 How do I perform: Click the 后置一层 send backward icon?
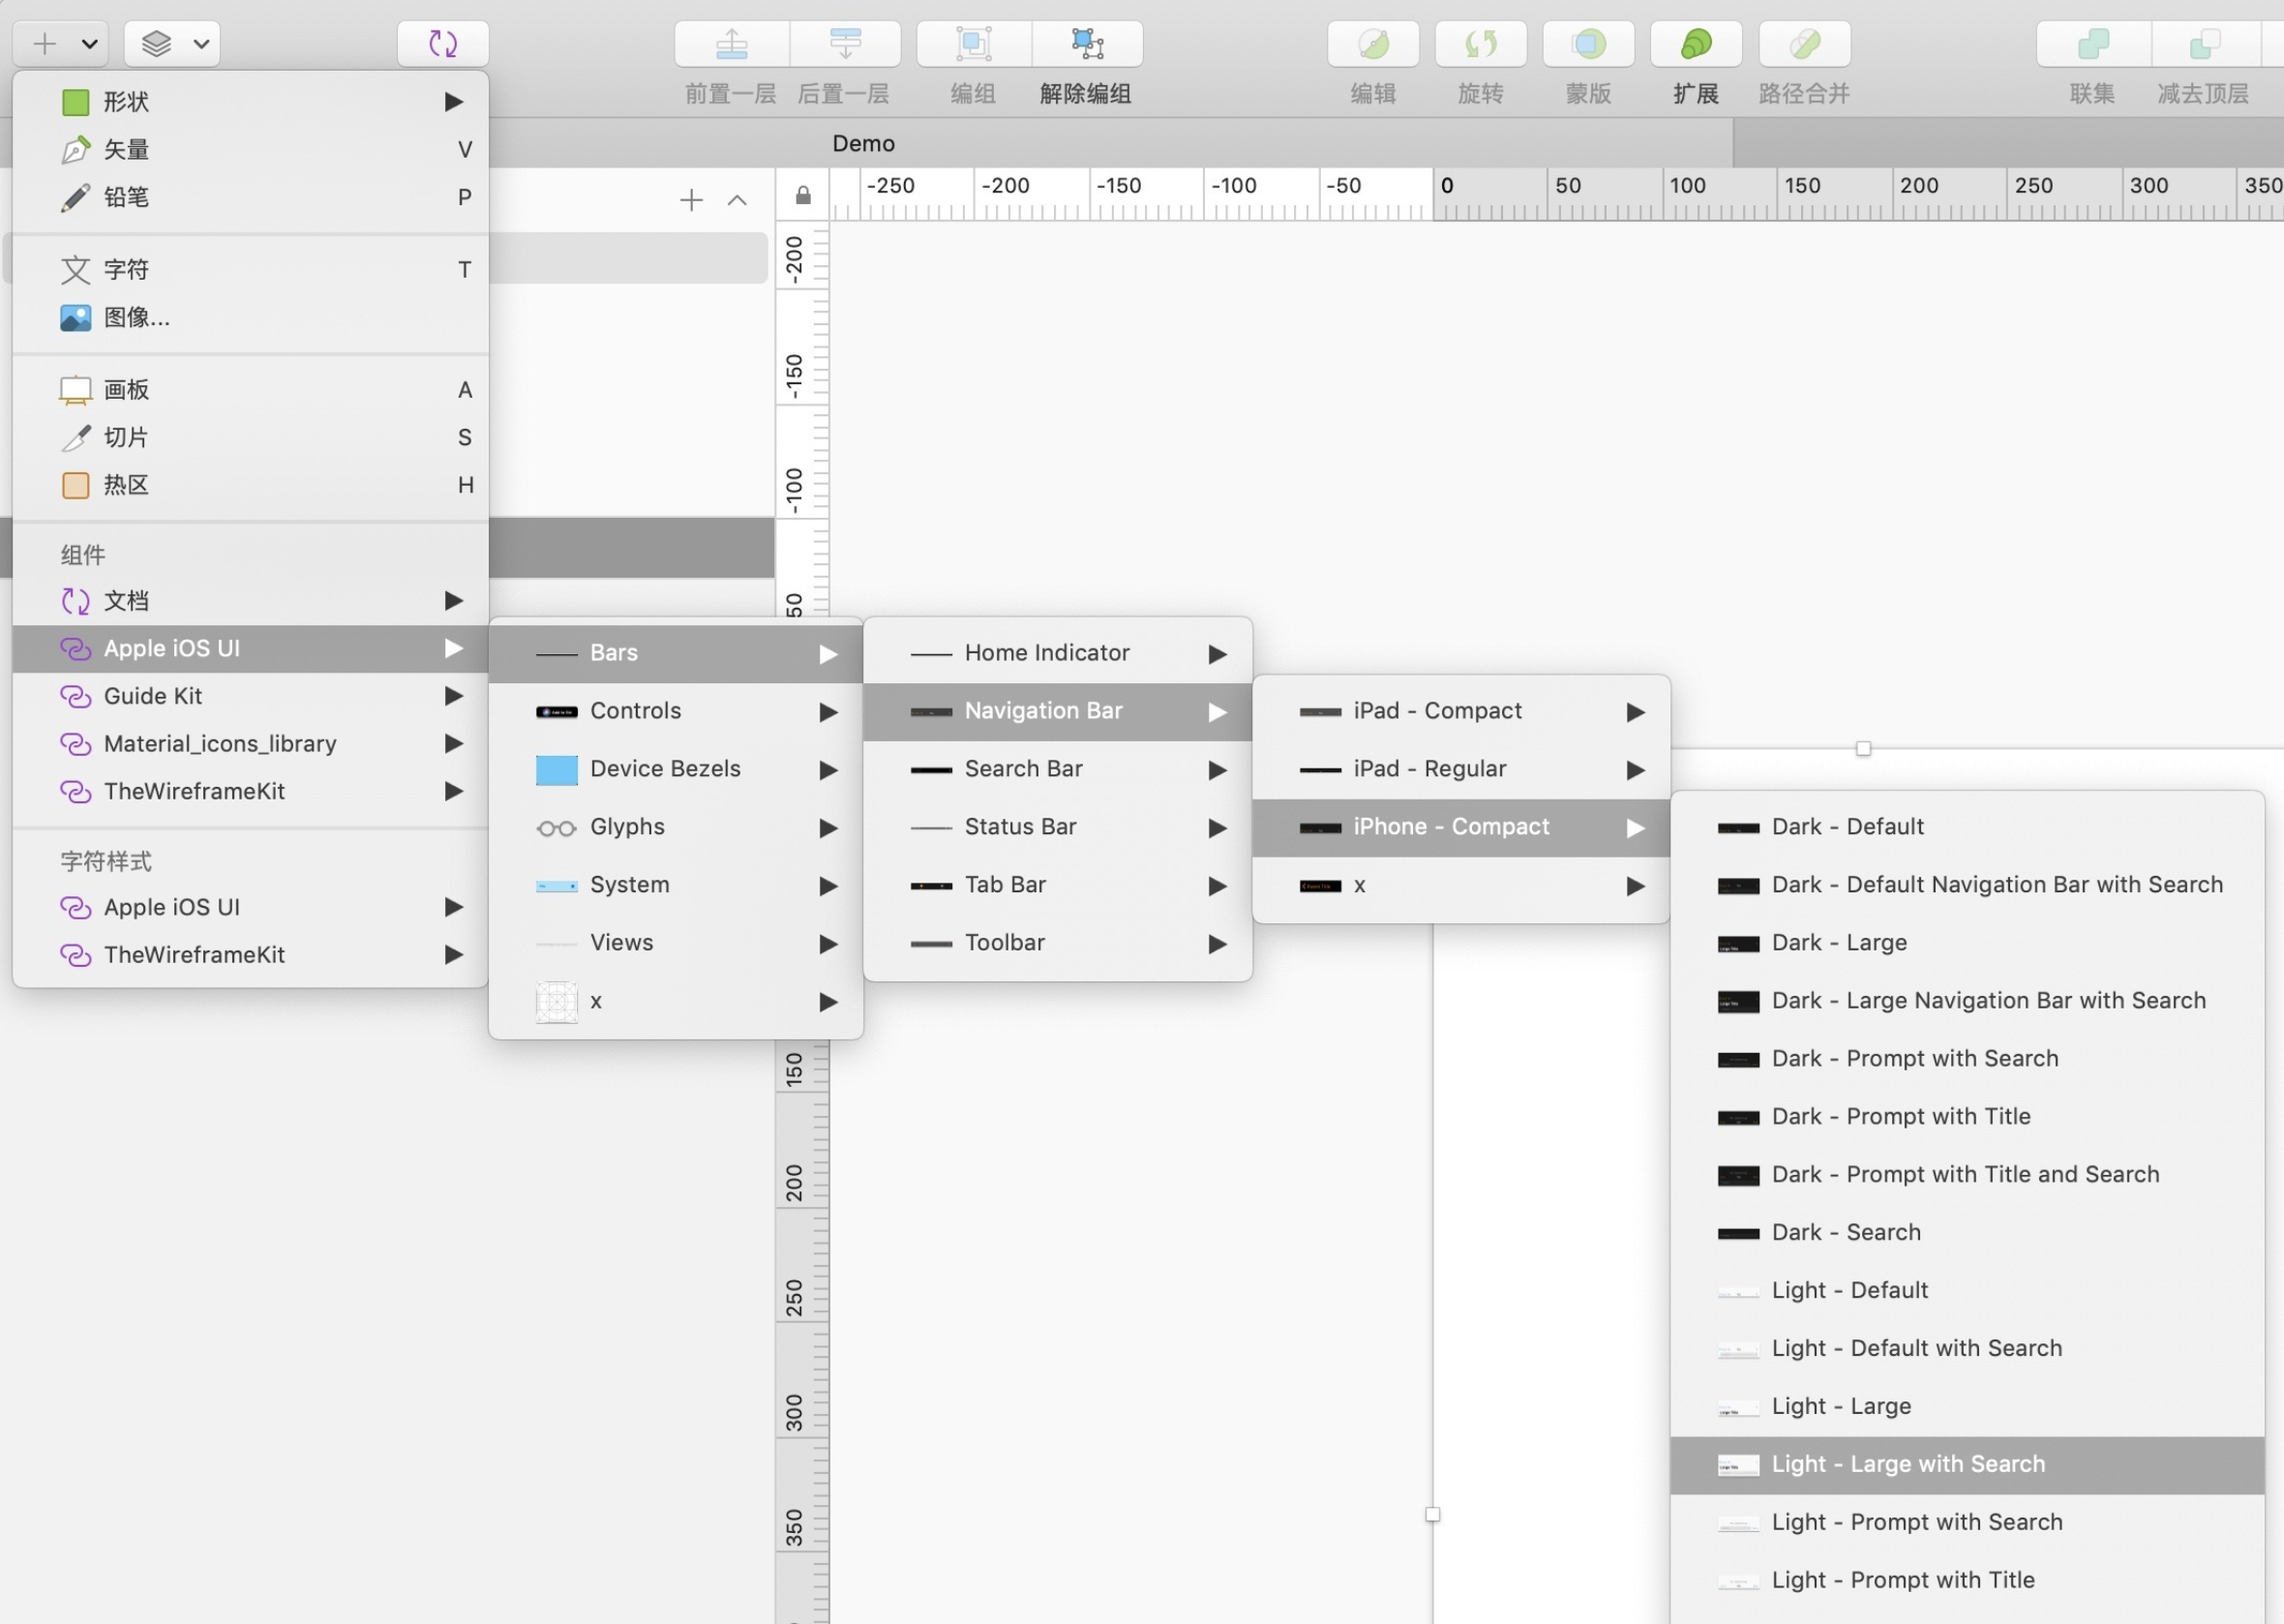(x=845, y=44)
